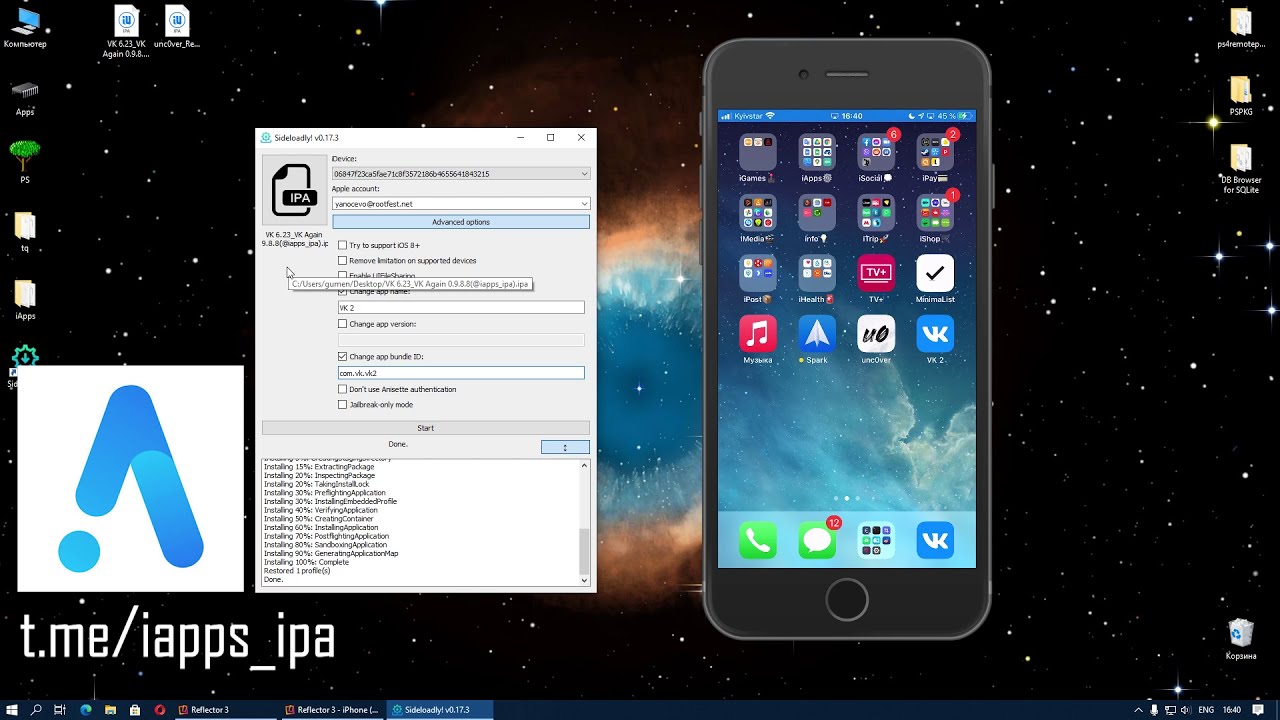This screenshot has height=720, width=1280.
Task: Click the IPA file selector icon in Sideloadly
Action: coord(294,190)
